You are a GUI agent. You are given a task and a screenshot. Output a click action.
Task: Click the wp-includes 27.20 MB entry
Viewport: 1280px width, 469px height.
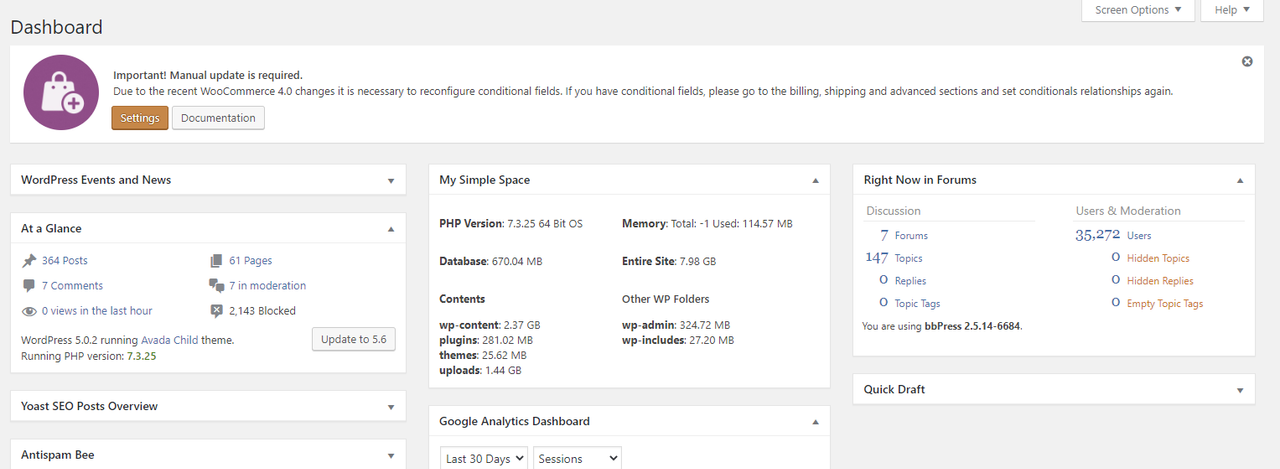[x=678, y=340]
